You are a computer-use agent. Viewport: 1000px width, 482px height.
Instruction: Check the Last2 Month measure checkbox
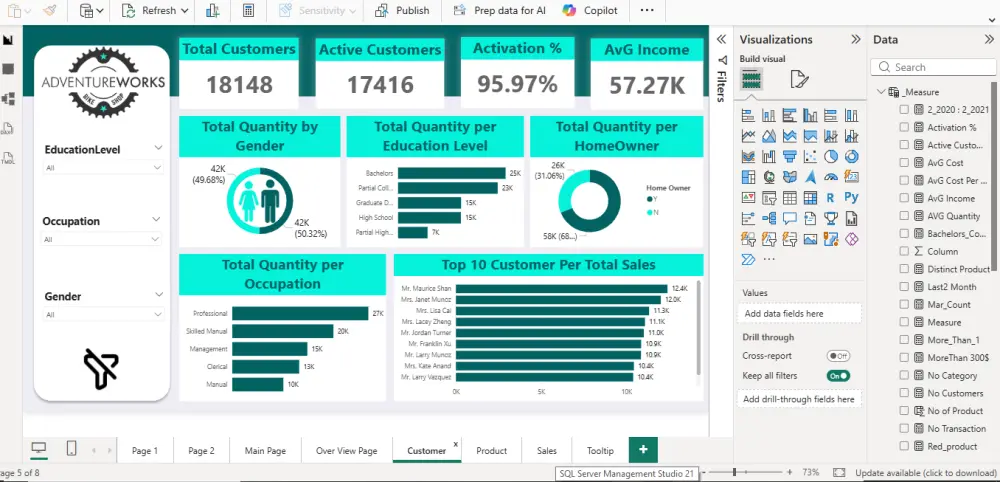coord(904,287)
